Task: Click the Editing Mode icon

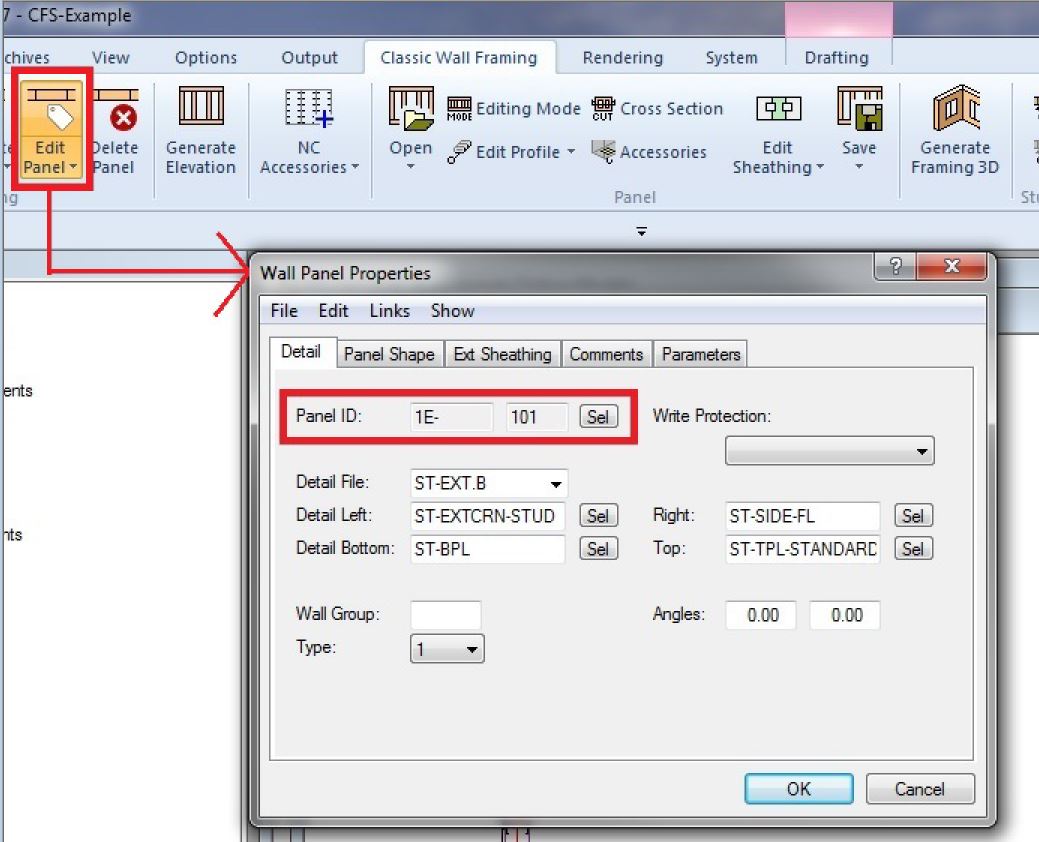Action: pyautogui.click(x=459, y=109)
